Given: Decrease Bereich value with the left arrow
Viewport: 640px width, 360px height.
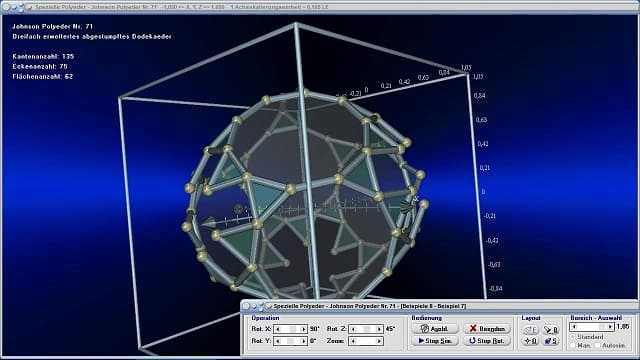Looking at the screenshot, I should point(574,327).
